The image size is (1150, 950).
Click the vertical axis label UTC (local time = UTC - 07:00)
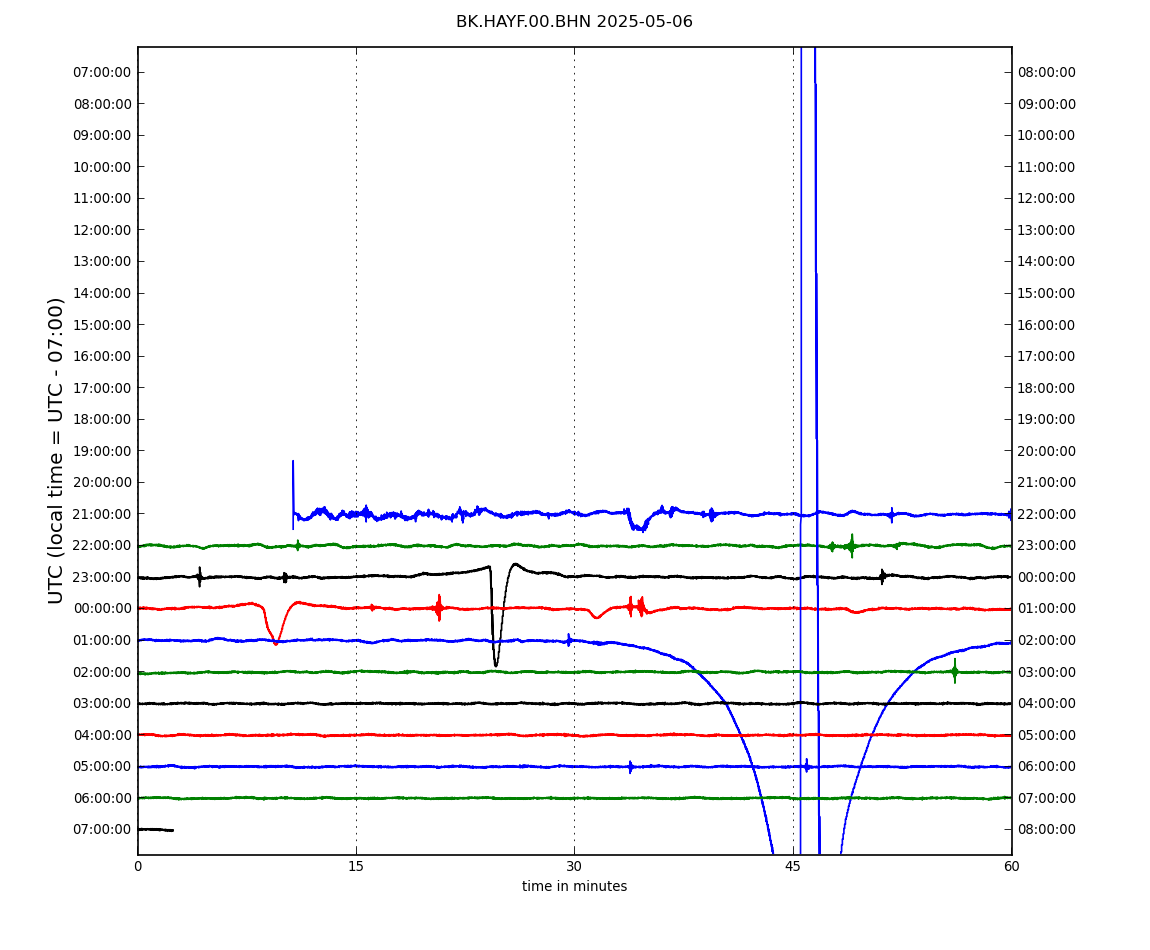56,450
